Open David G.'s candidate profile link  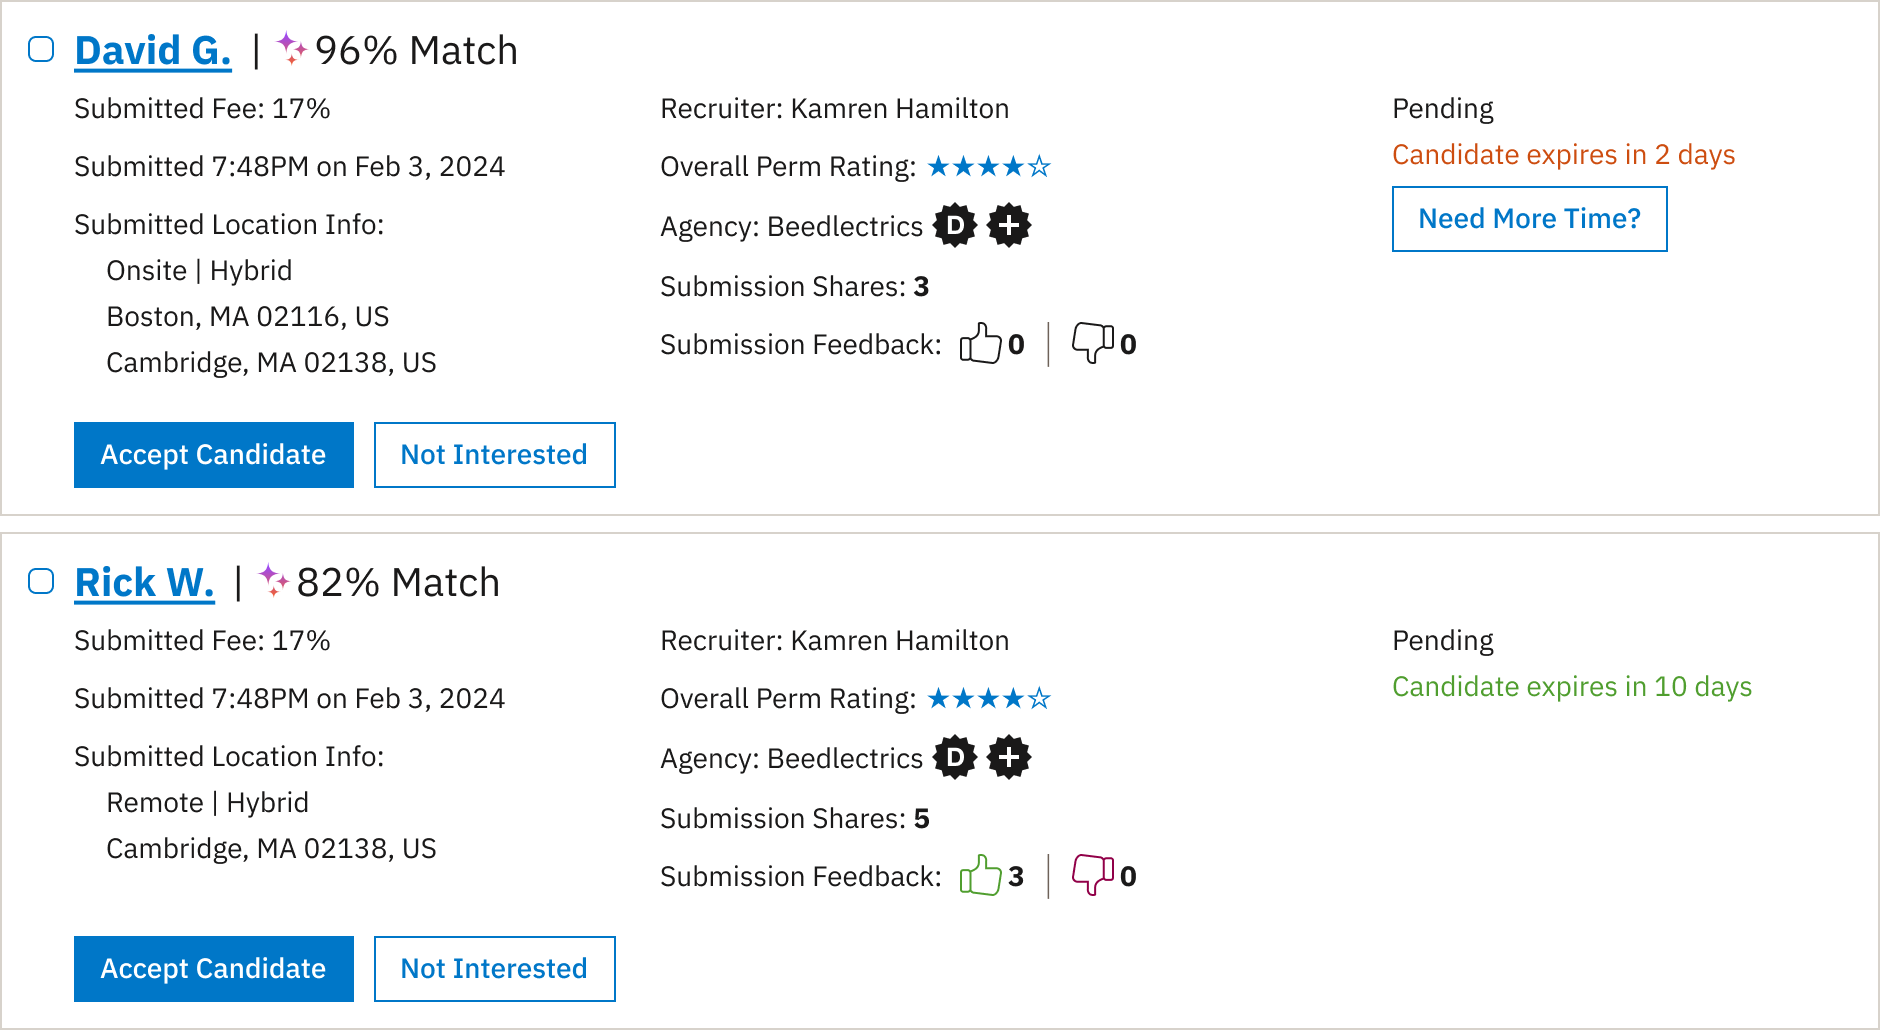[152, 50]
